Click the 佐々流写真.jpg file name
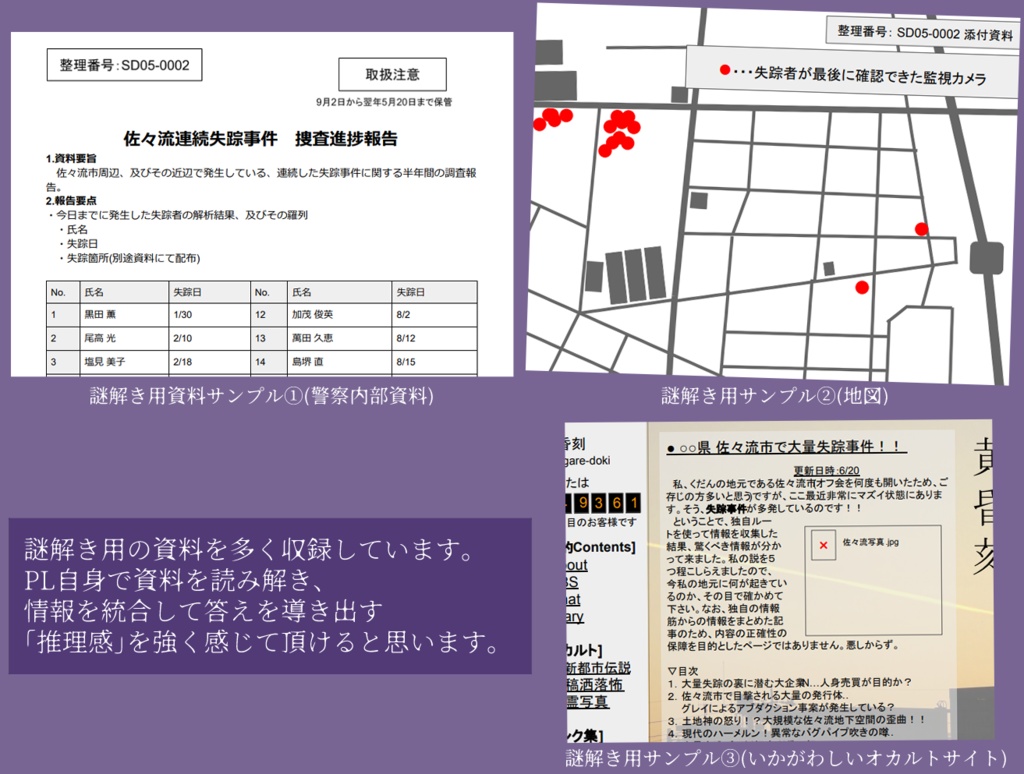Screen dimensions: 1024x774 point(871,541)
